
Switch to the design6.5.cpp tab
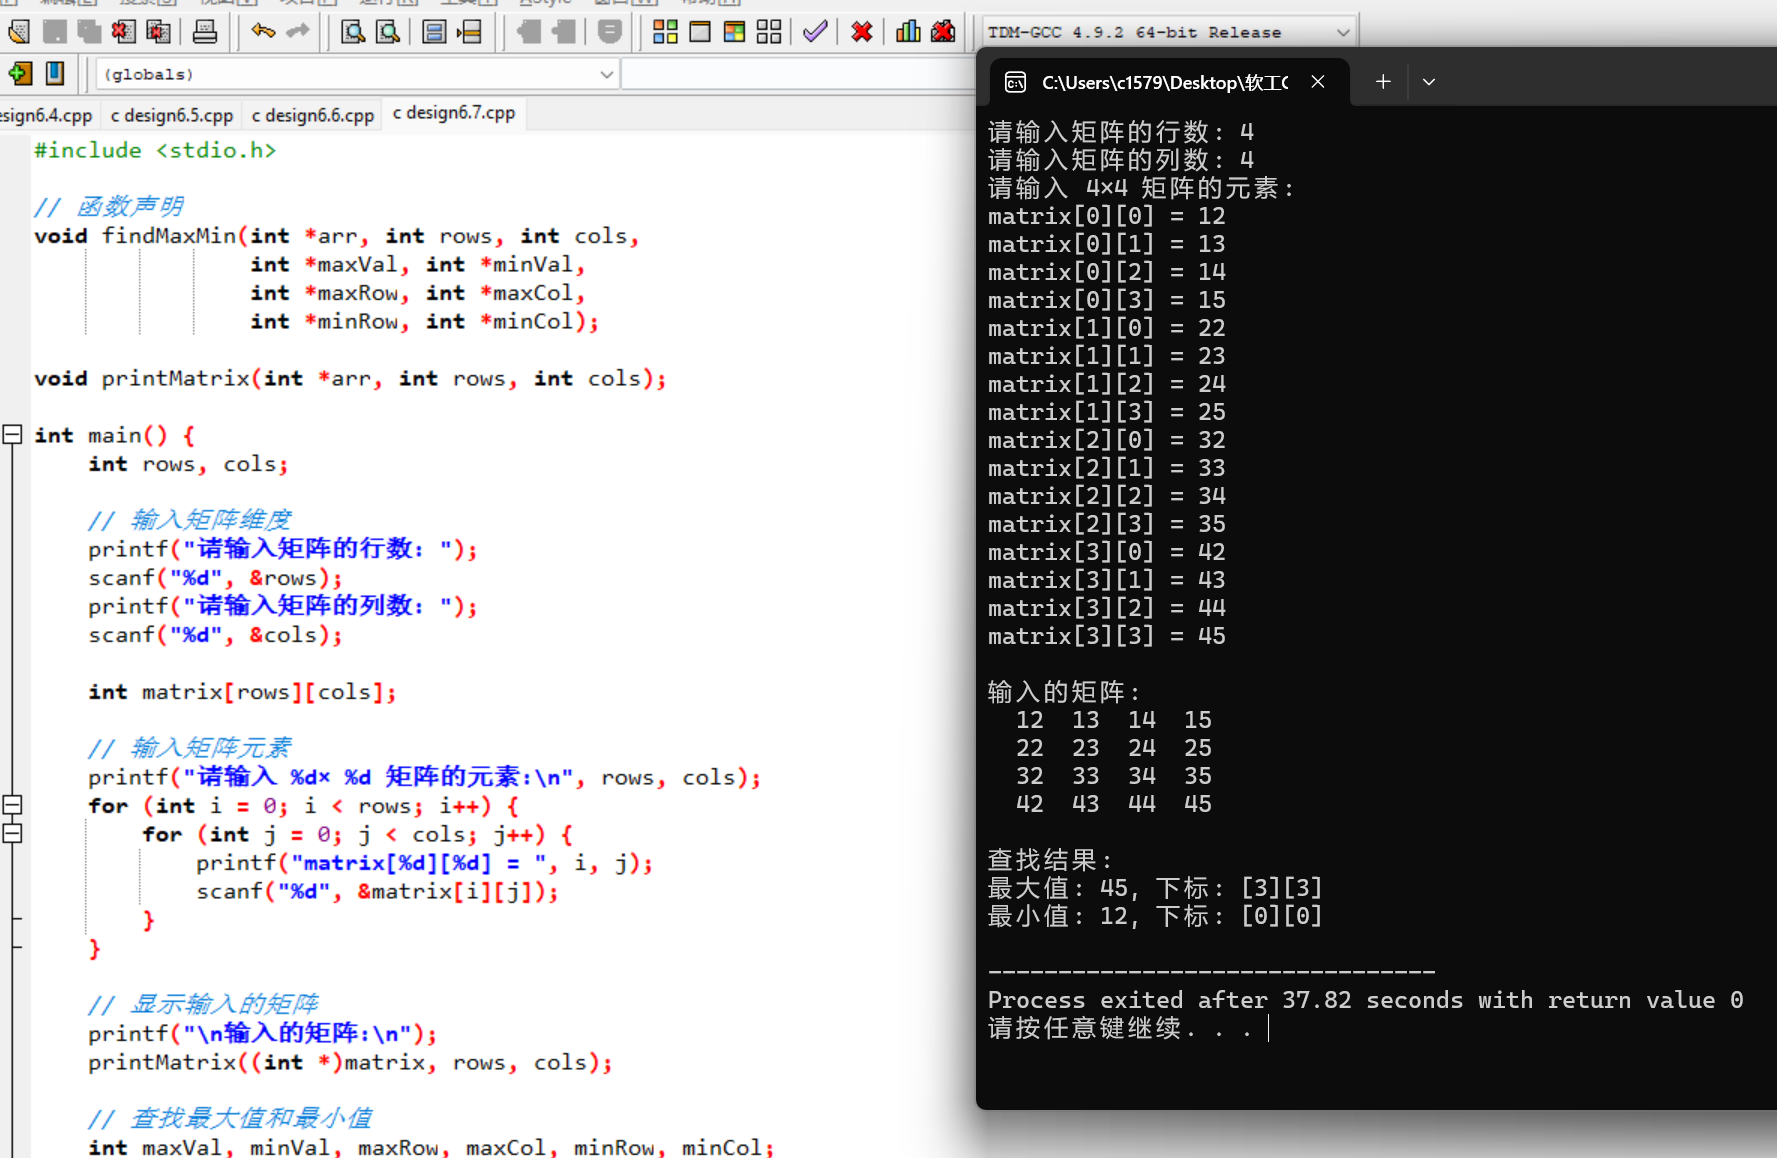tap(172, 115)
